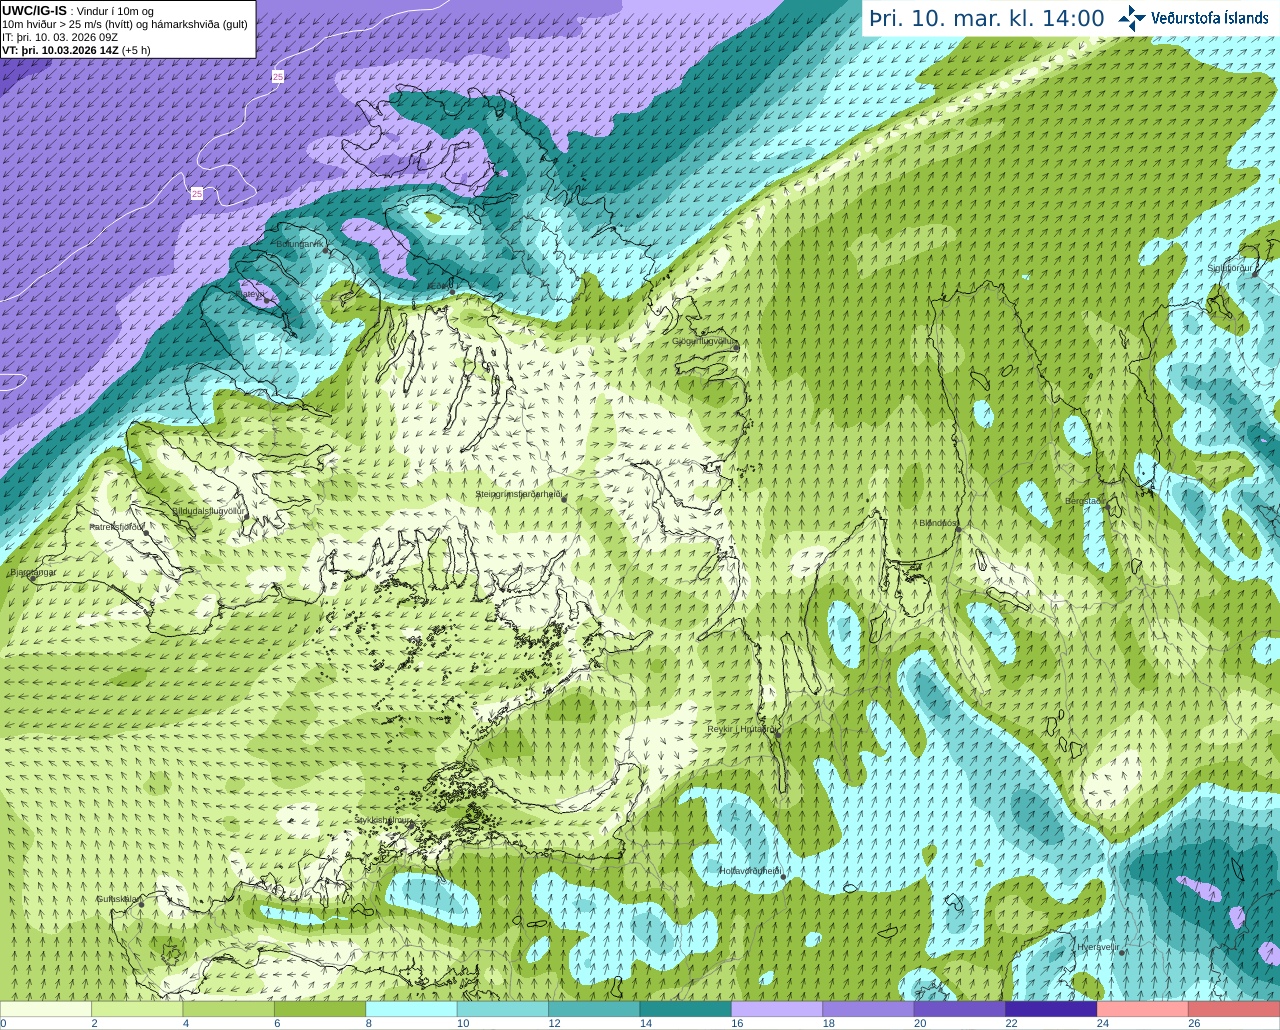
Task: Click the 12–14 m/s teal legend swatch
Action: (x=594, y=1009)
